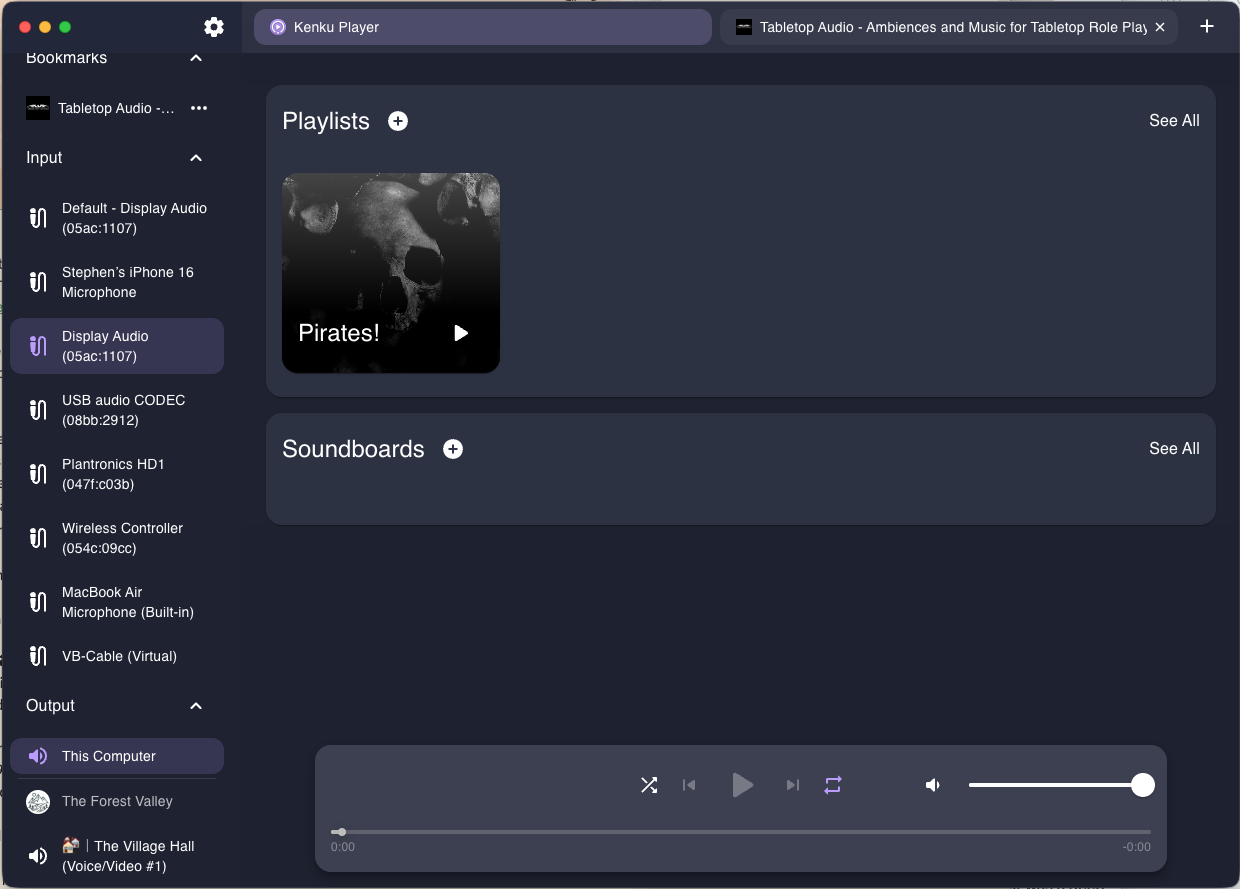Click the Bookmarks section label

click(66, 58)
